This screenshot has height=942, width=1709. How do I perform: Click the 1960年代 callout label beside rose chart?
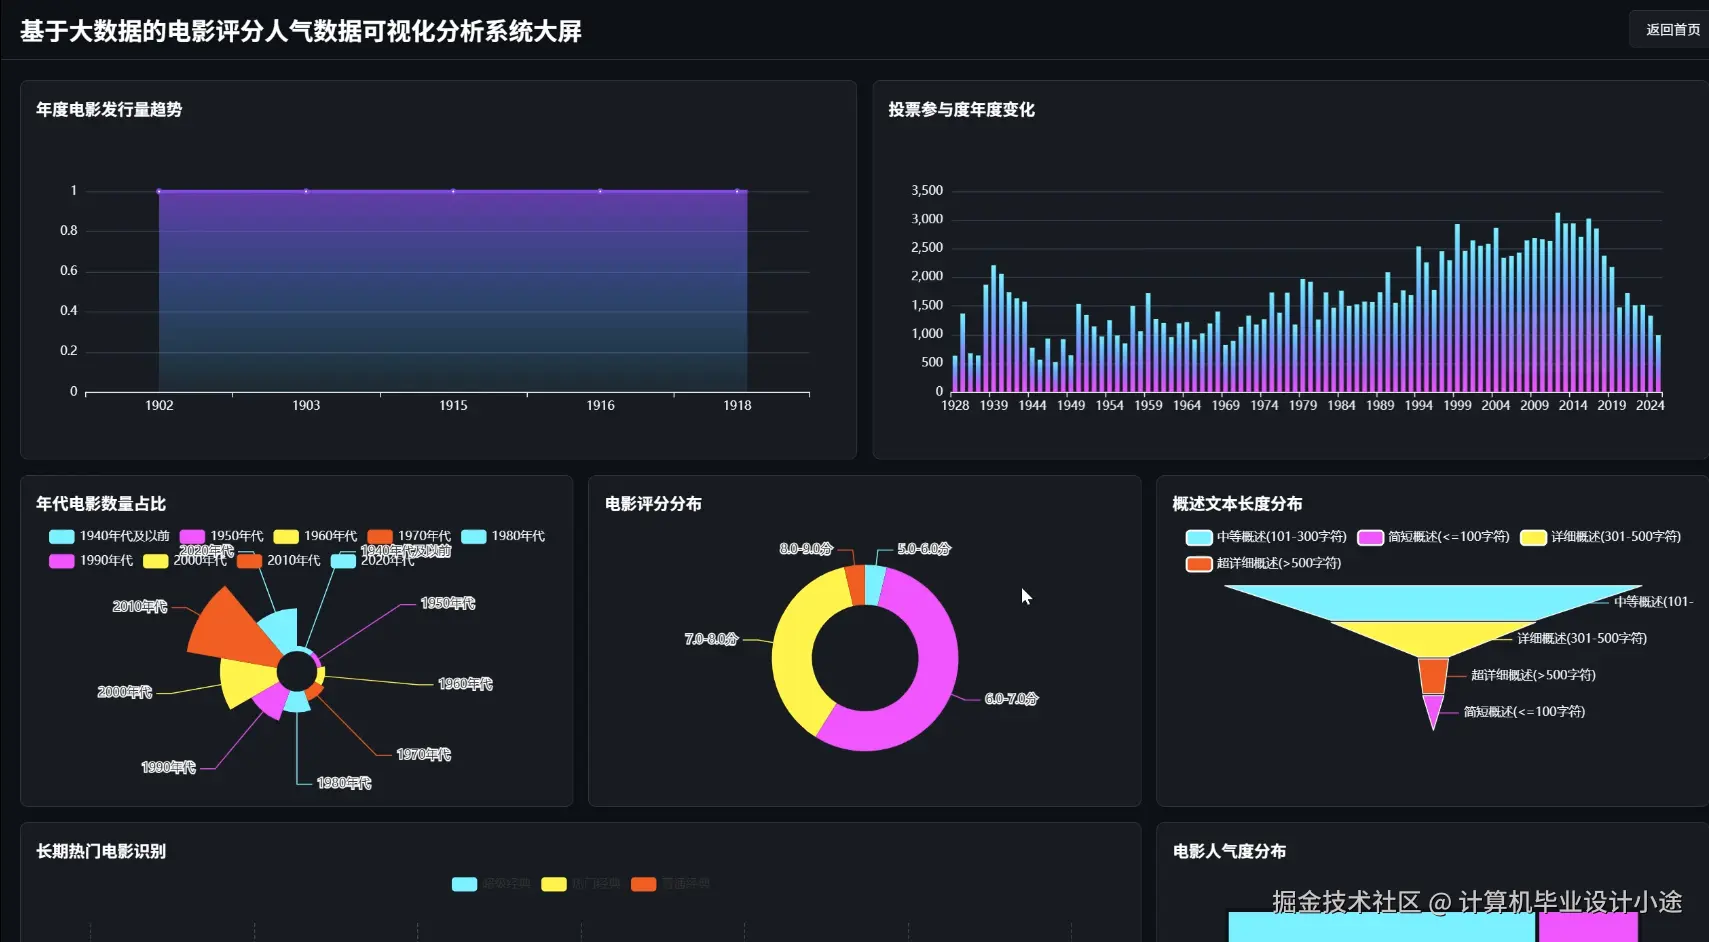[x=465, y=684]
